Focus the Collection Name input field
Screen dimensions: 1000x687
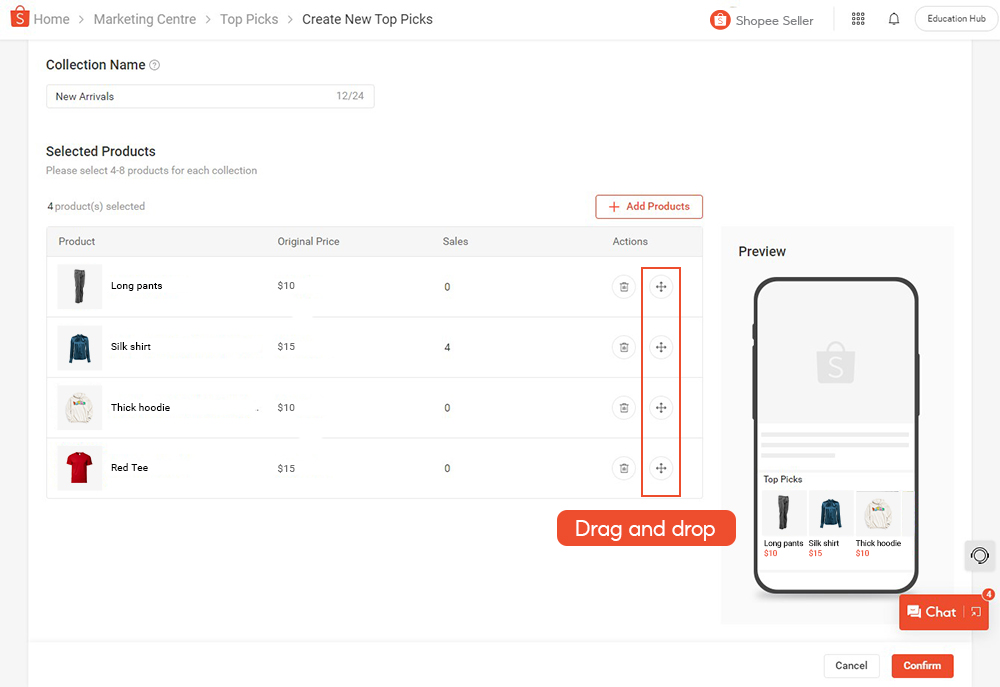(x=210, y=96)
